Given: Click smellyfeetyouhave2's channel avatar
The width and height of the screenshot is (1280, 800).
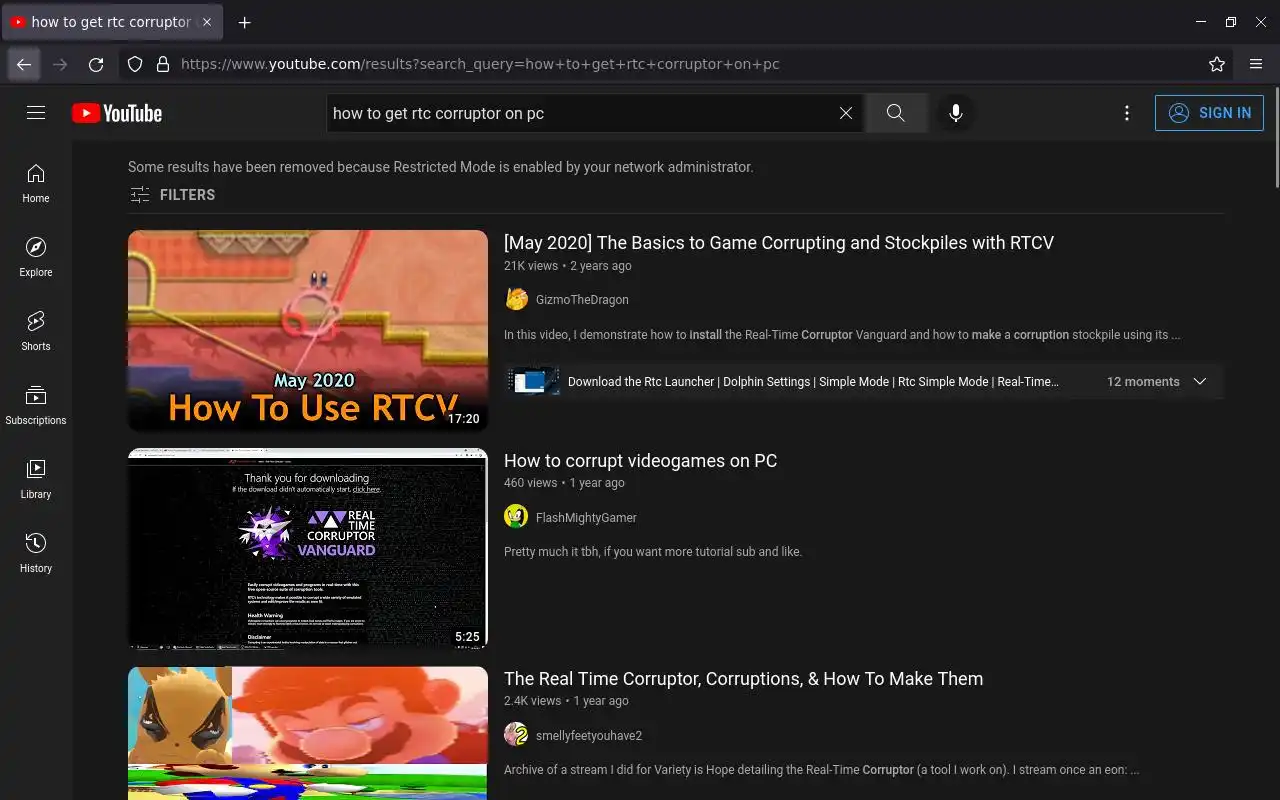Looking at the screenshot, I should tap(516, 735).
